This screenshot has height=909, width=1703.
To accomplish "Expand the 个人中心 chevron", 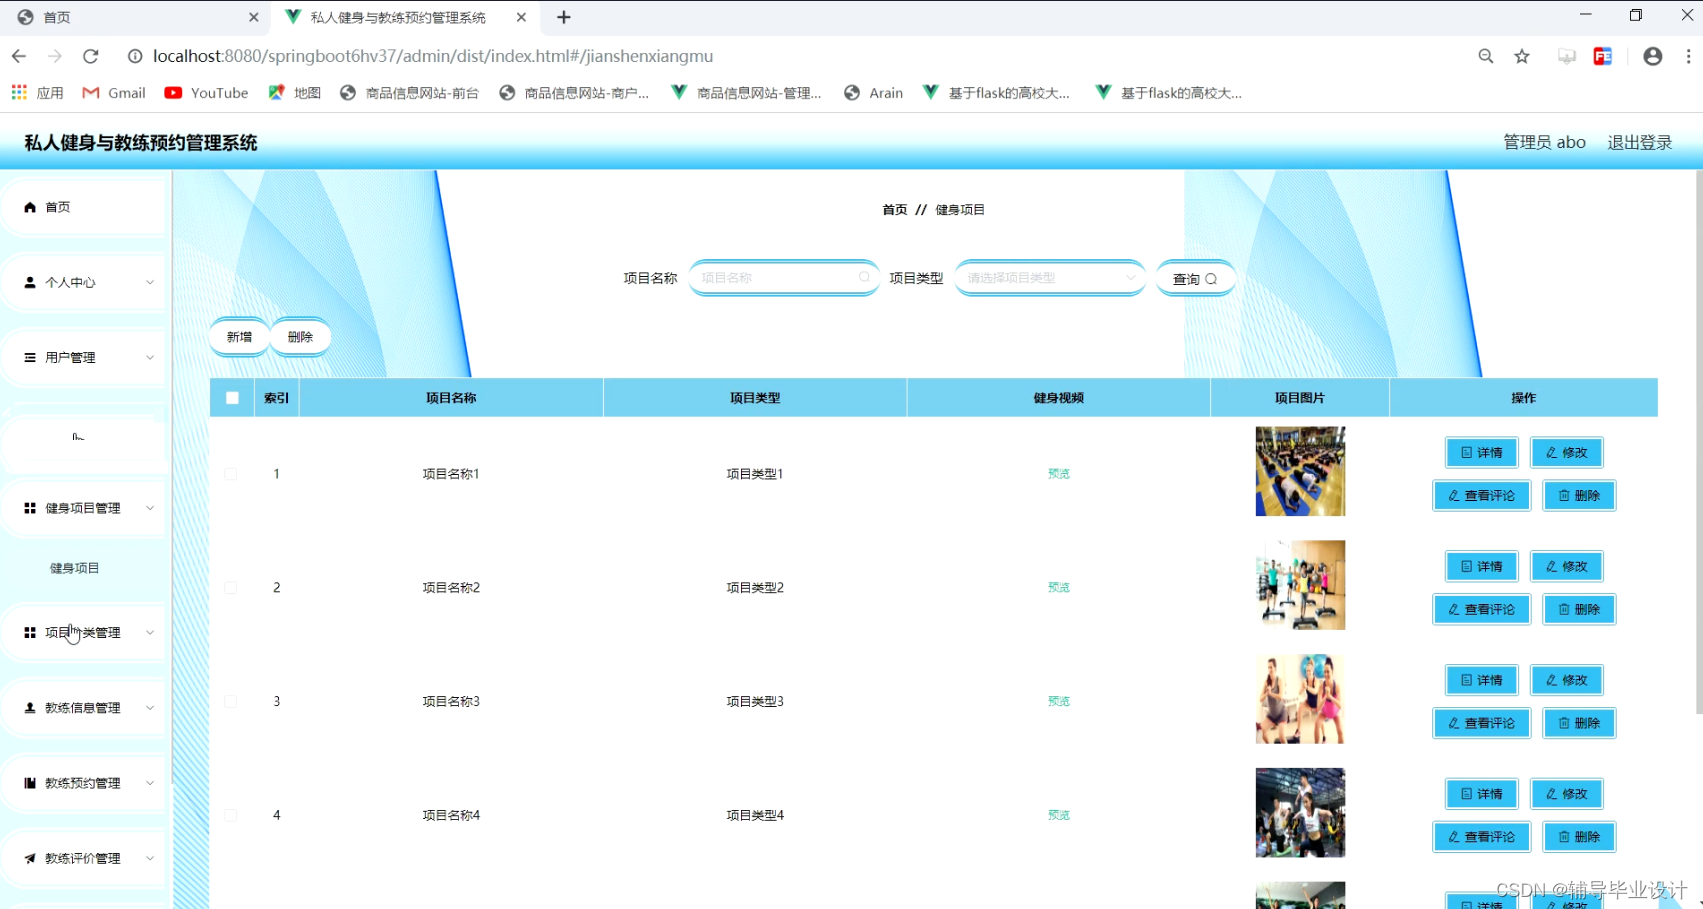I will (x=150, y=282).
